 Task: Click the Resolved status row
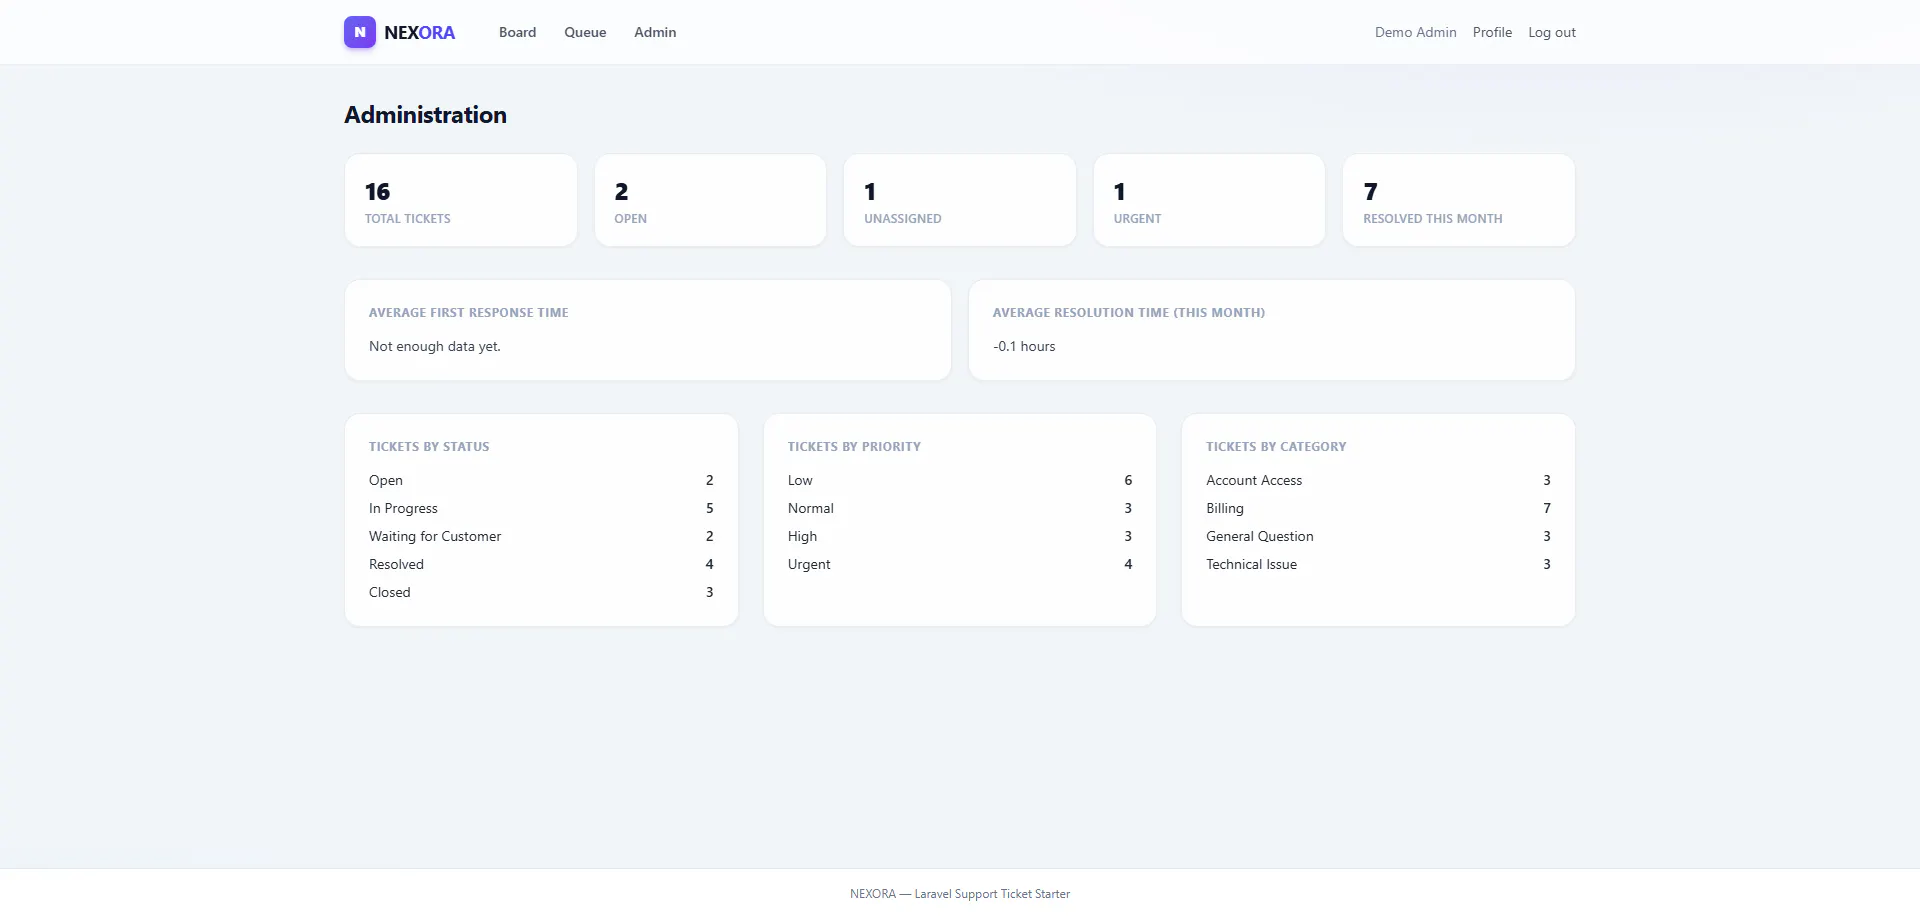pos(541,564)
